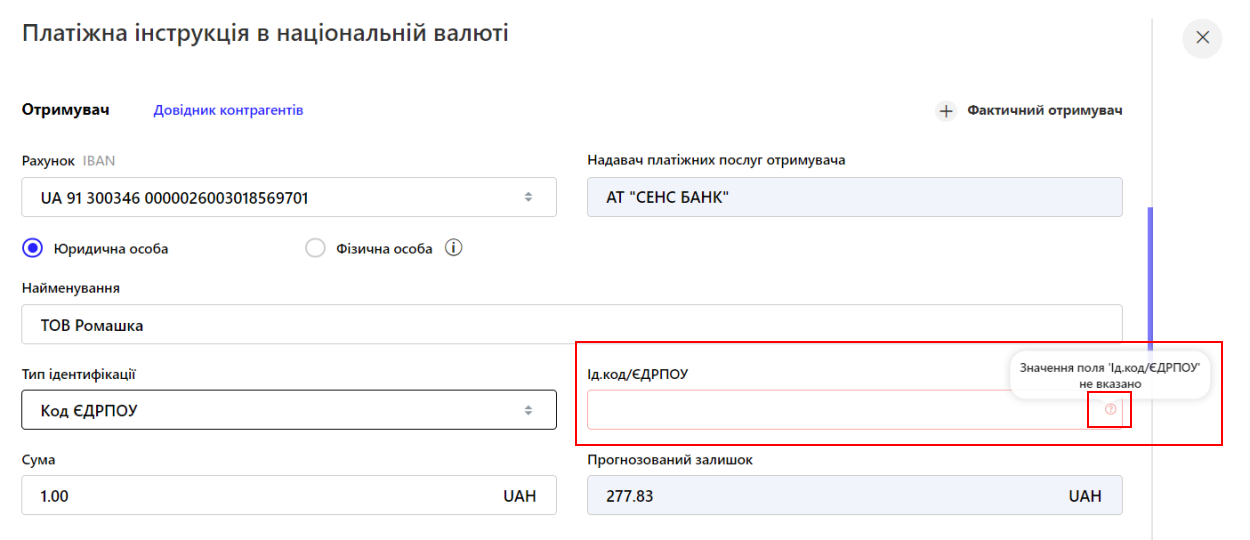Image resolution: width=1250 pixels, height=540 pixels.
Task: Close the payment instruction form
Action: click(1202, 38)
